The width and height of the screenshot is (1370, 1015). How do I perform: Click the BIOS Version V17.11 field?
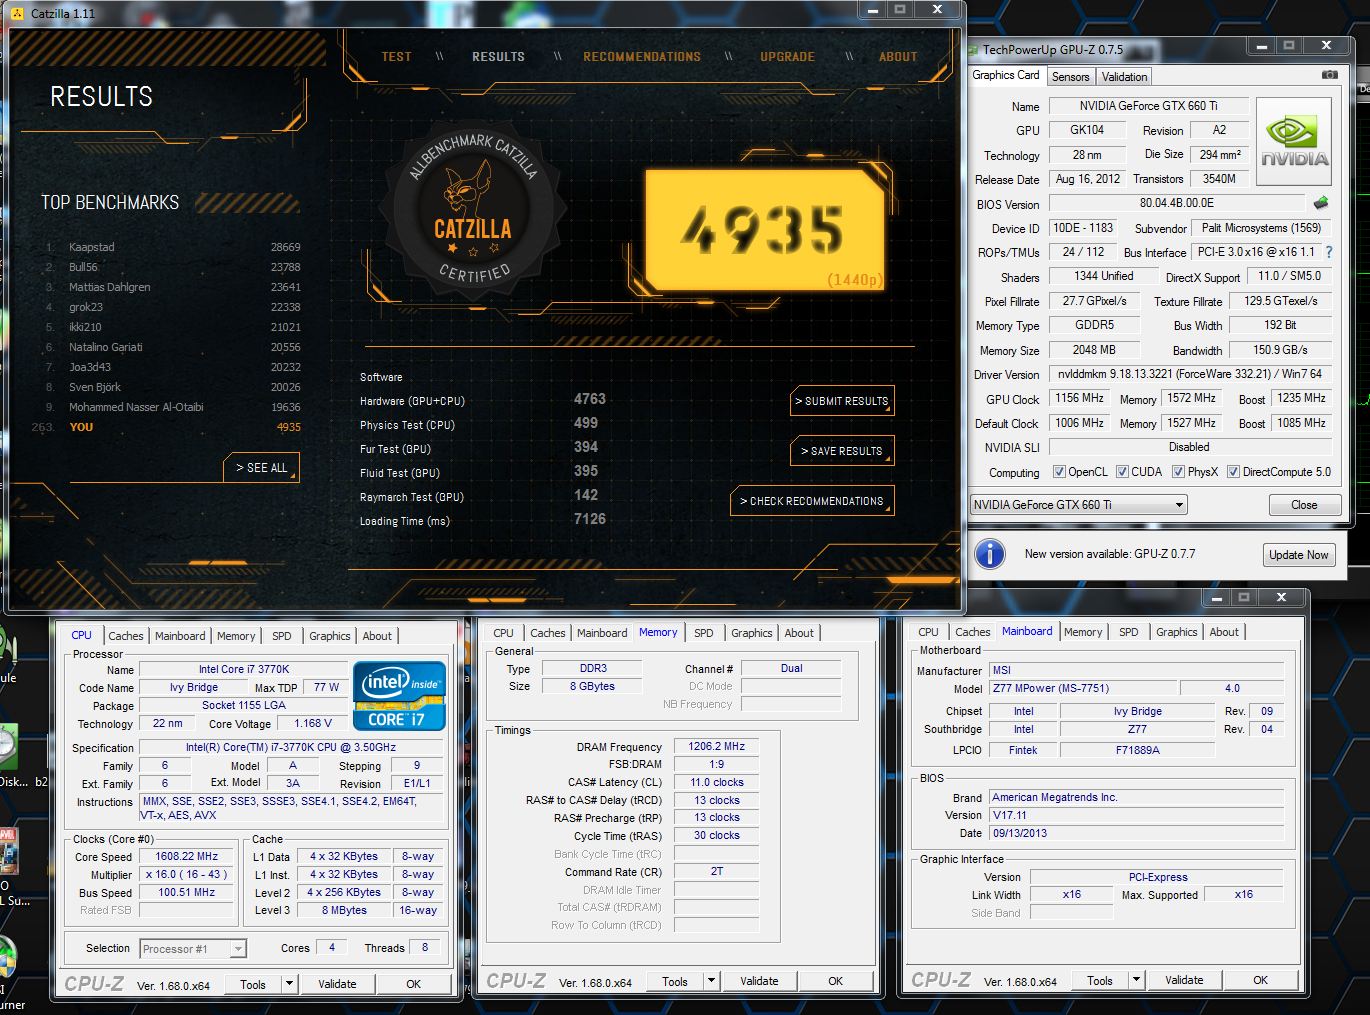pyautogui.click(x=1136, y=815)
